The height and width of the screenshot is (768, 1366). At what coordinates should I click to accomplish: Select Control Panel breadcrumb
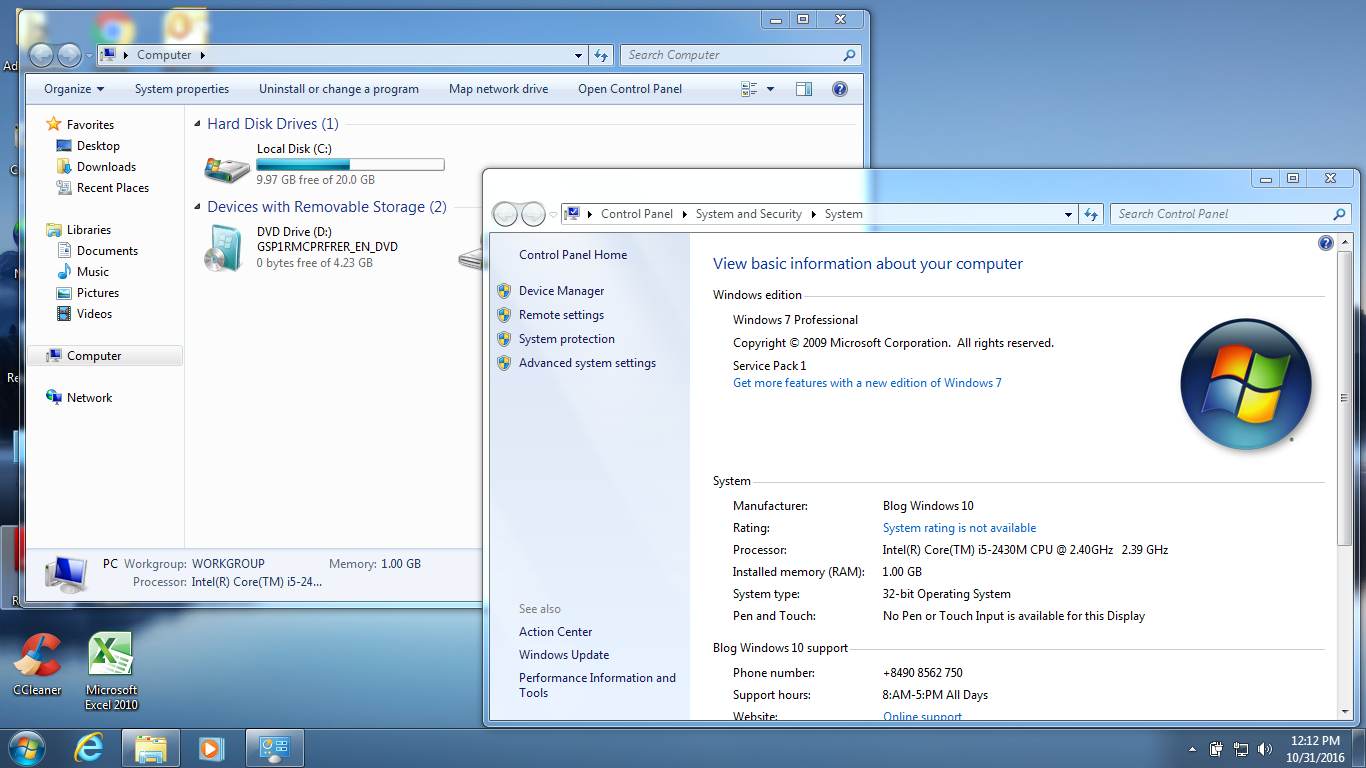(x=637, y=214)
